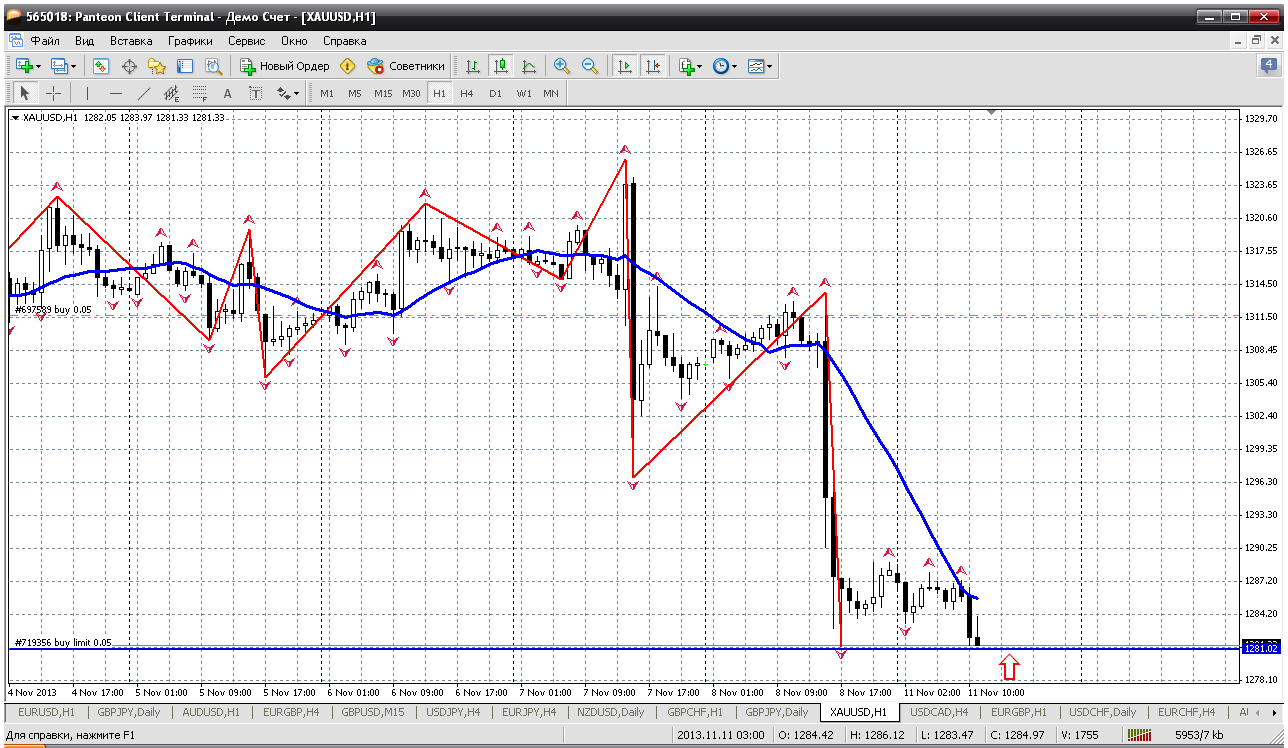The width and height of the screenshot is (1288, 748).
Task: Switch to the EURUSD,H1 chart tab
Action: point(46,712)
